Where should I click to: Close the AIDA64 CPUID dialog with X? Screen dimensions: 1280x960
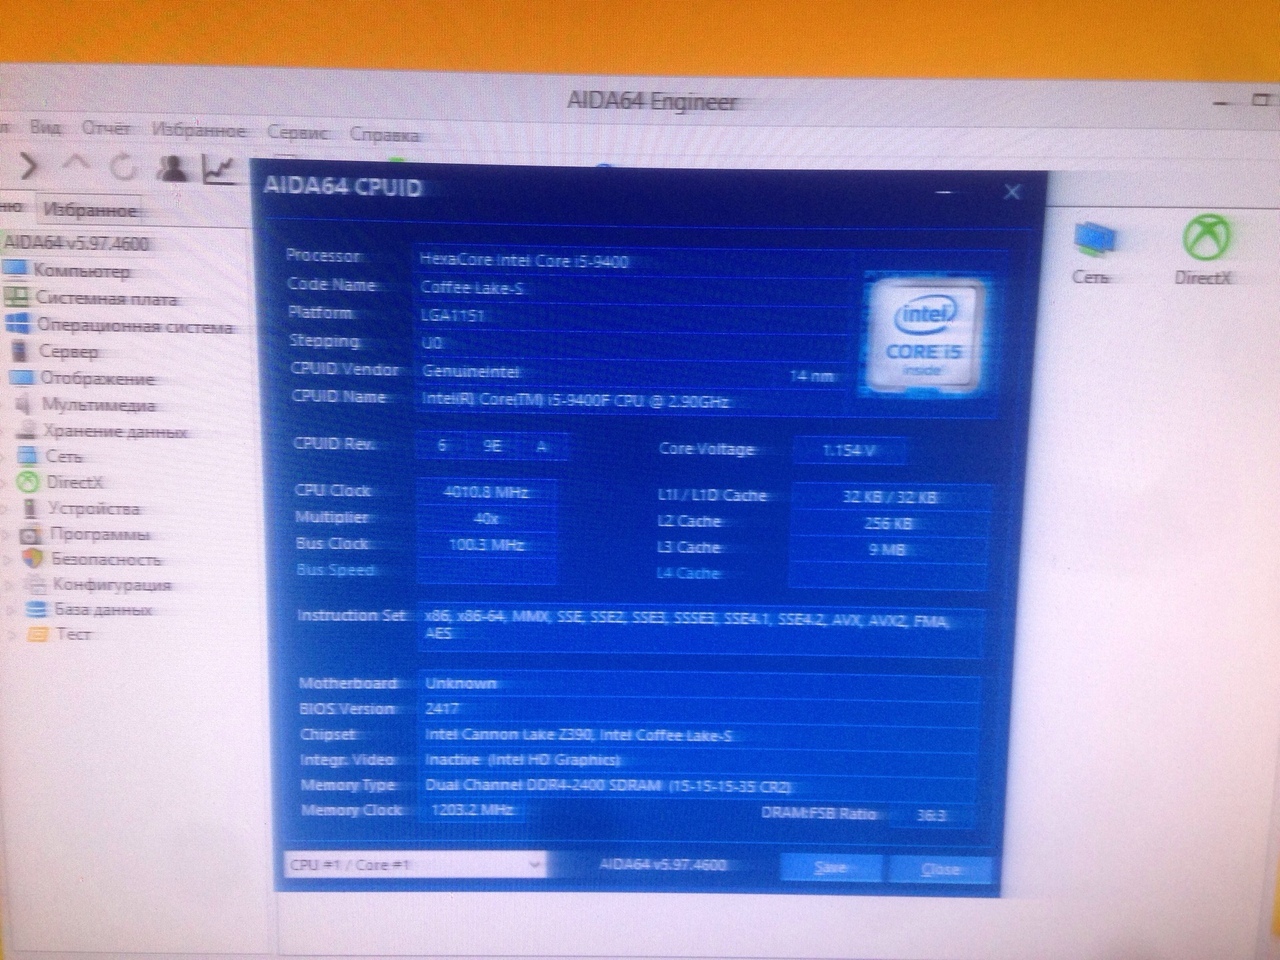click(x=1012, y=191)
